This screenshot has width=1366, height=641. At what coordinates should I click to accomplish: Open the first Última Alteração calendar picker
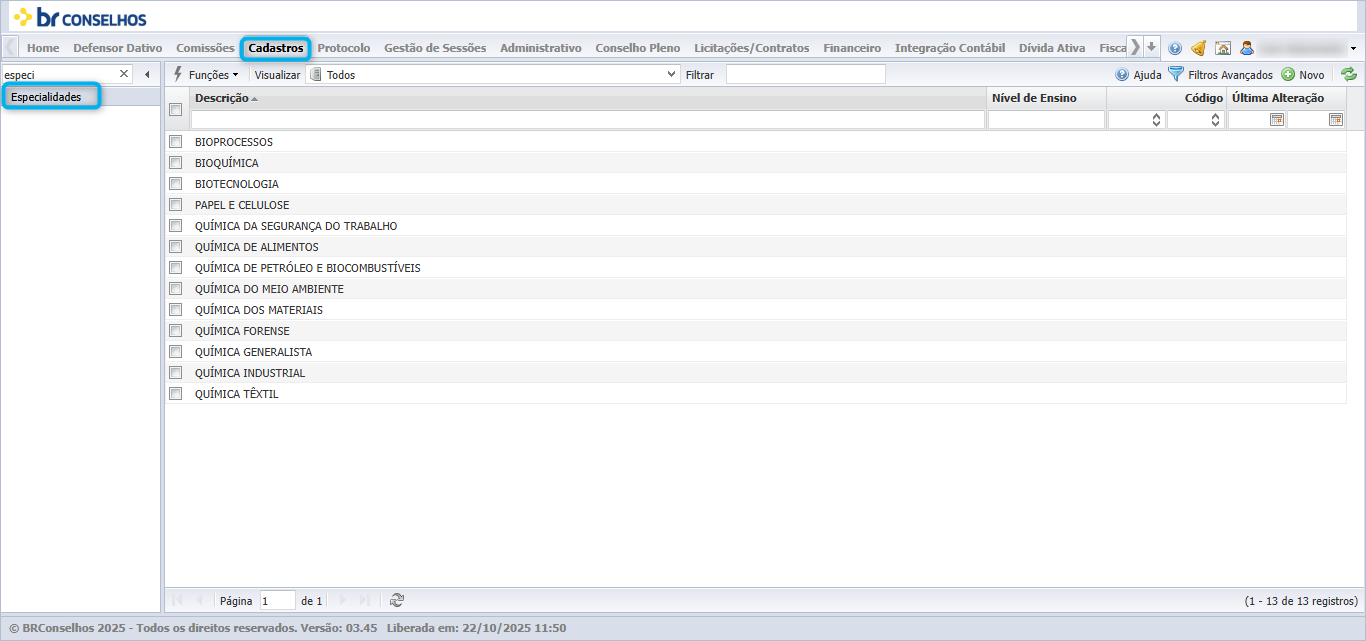click(1276, 120)
